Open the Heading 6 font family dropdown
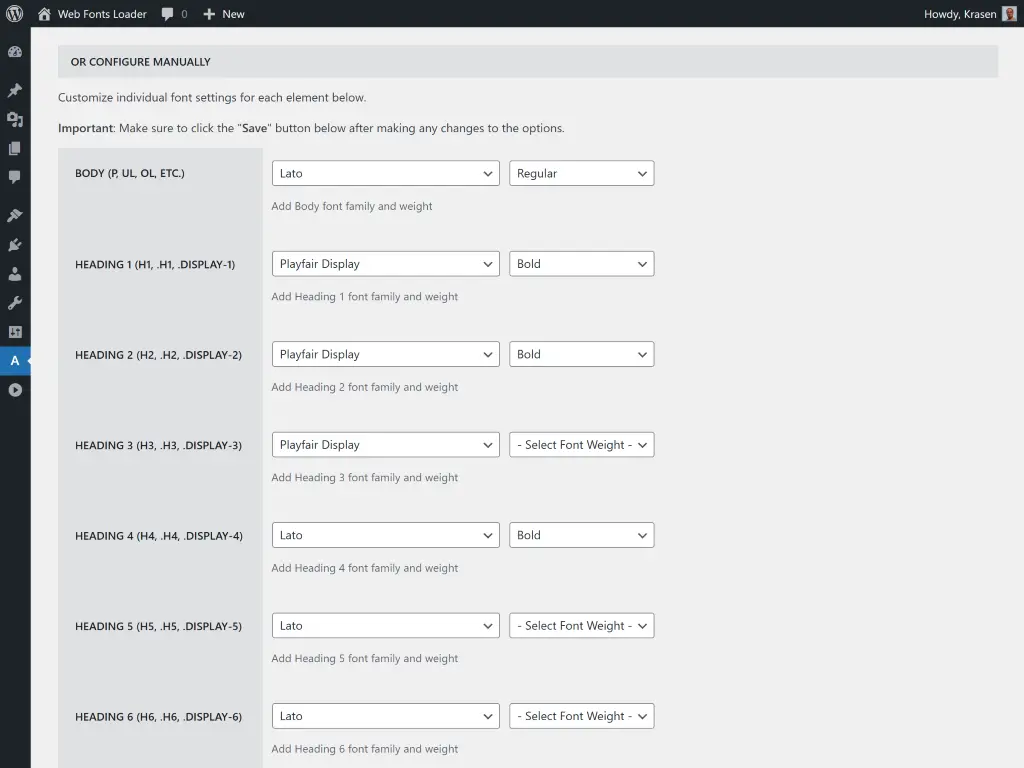This screenshot has height=768, width=1024. (x=385, y=715)
